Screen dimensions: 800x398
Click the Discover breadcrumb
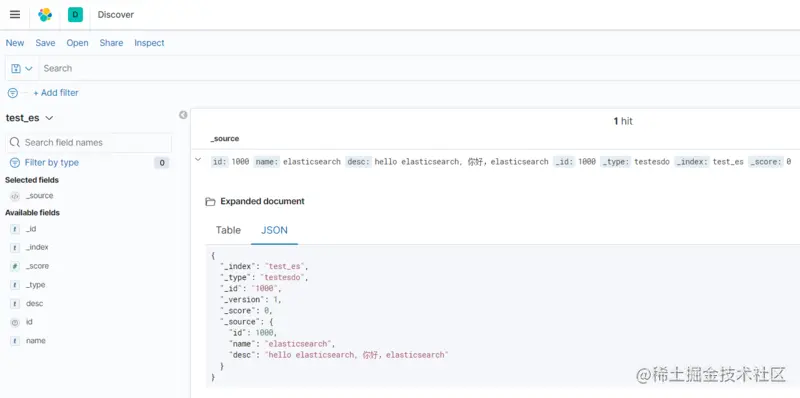tap(116, 15)
